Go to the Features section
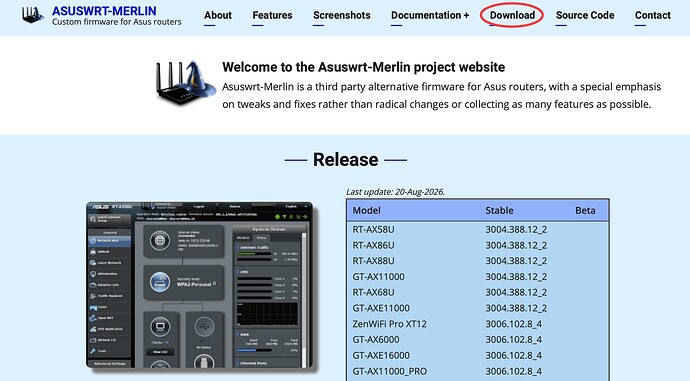Screen dimensions: 690x381 [x=272, y=15]
